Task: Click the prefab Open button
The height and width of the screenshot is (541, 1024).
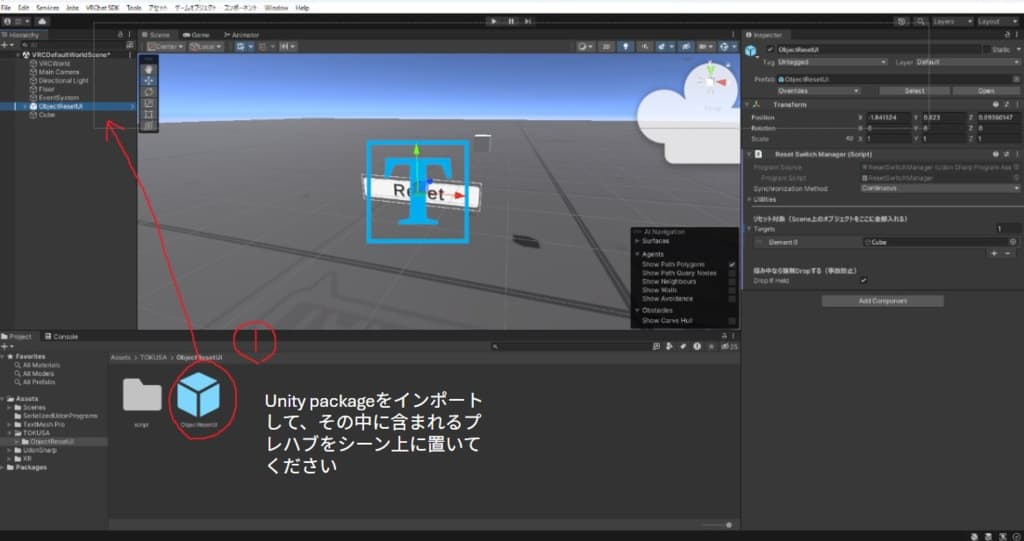Action: pos(986,91)
